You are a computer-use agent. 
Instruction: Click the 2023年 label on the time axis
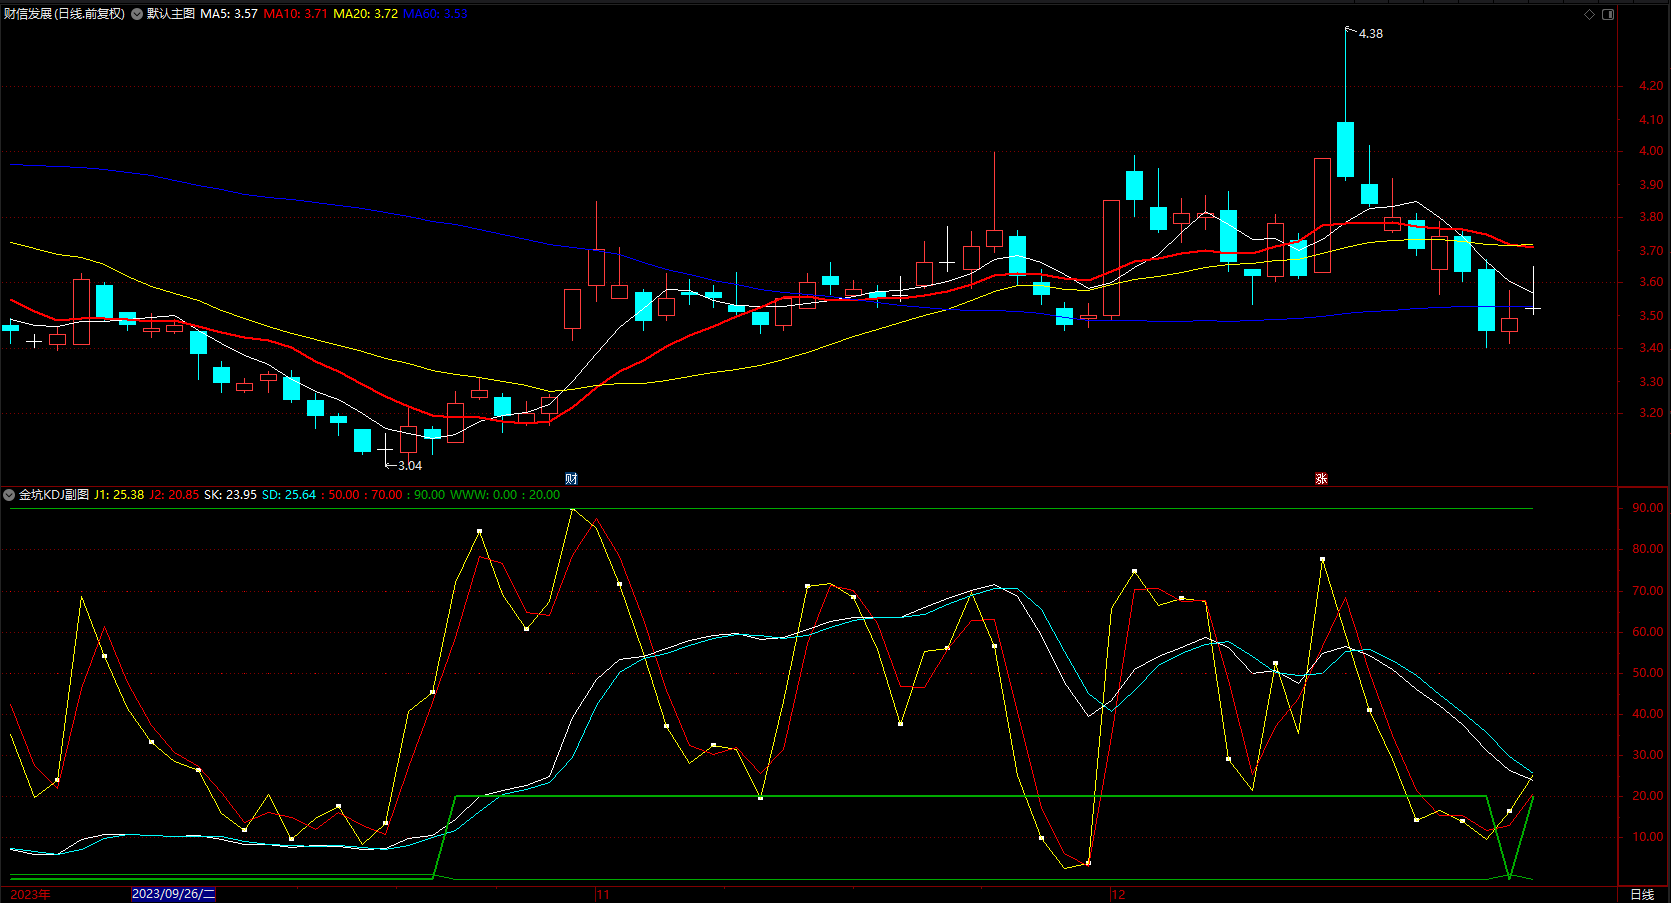click(x=31, y=894)
